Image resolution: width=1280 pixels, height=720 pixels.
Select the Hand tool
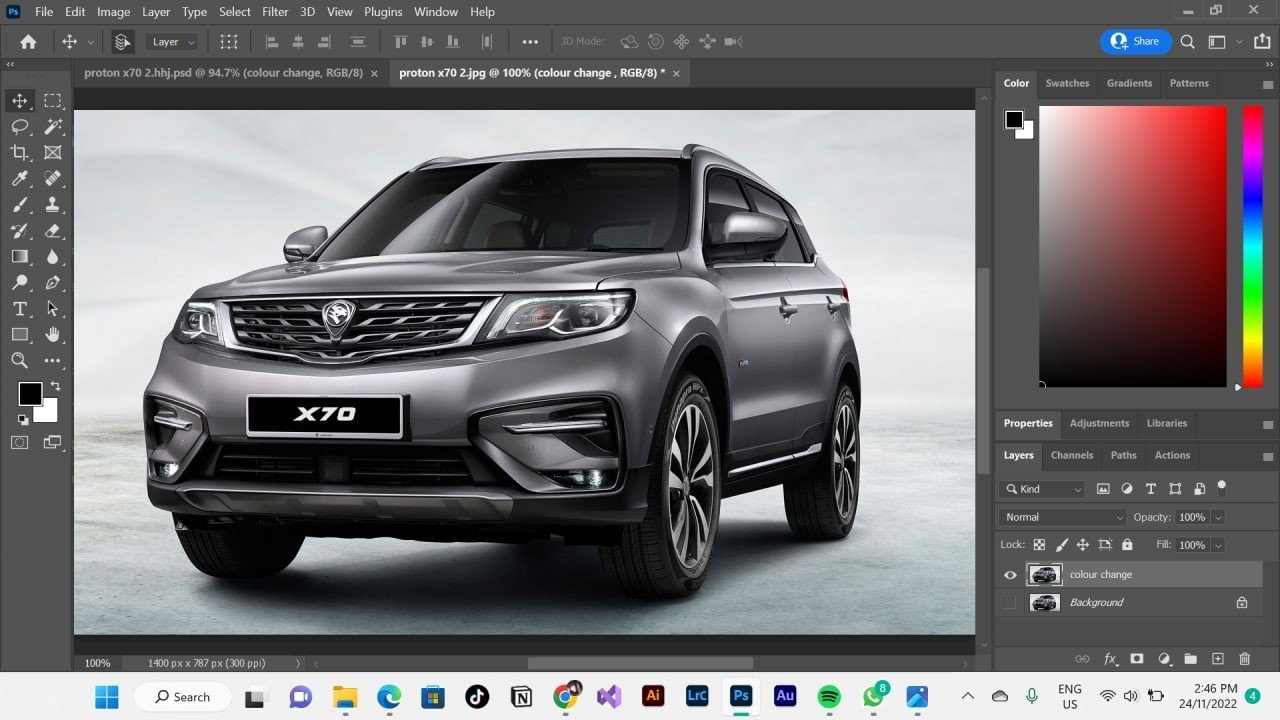click(53, 334)
